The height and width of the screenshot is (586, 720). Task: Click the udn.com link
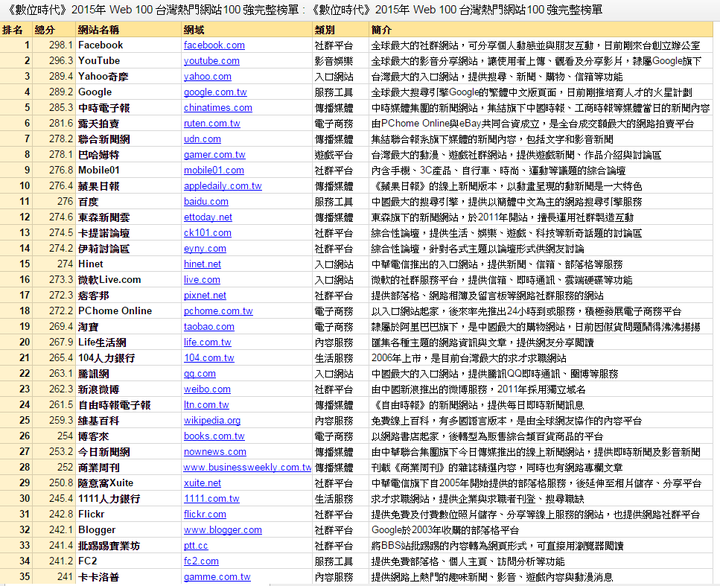tap(202, 139)
